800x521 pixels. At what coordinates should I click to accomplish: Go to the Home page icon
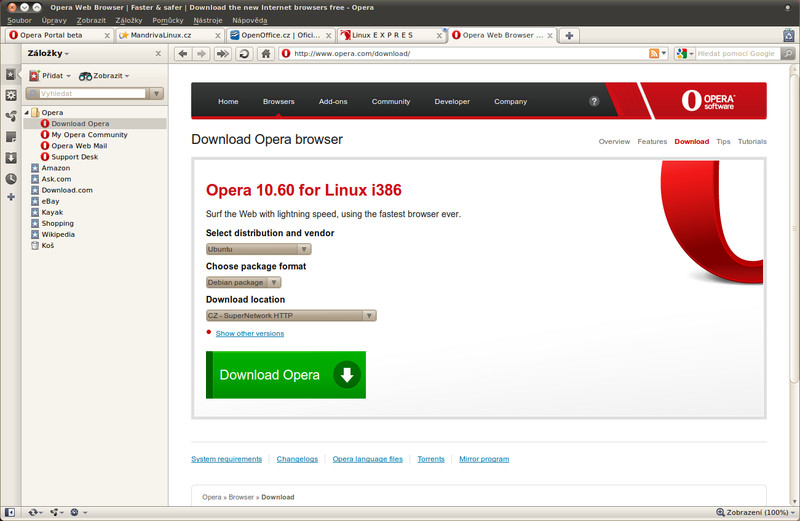click(x=265, y=53)
